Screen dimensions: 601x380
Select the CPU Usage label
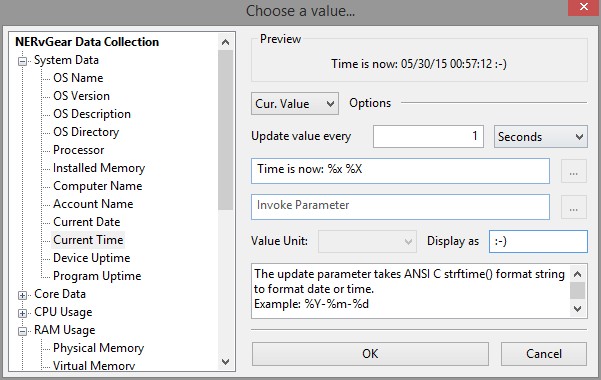pos(63,312)
